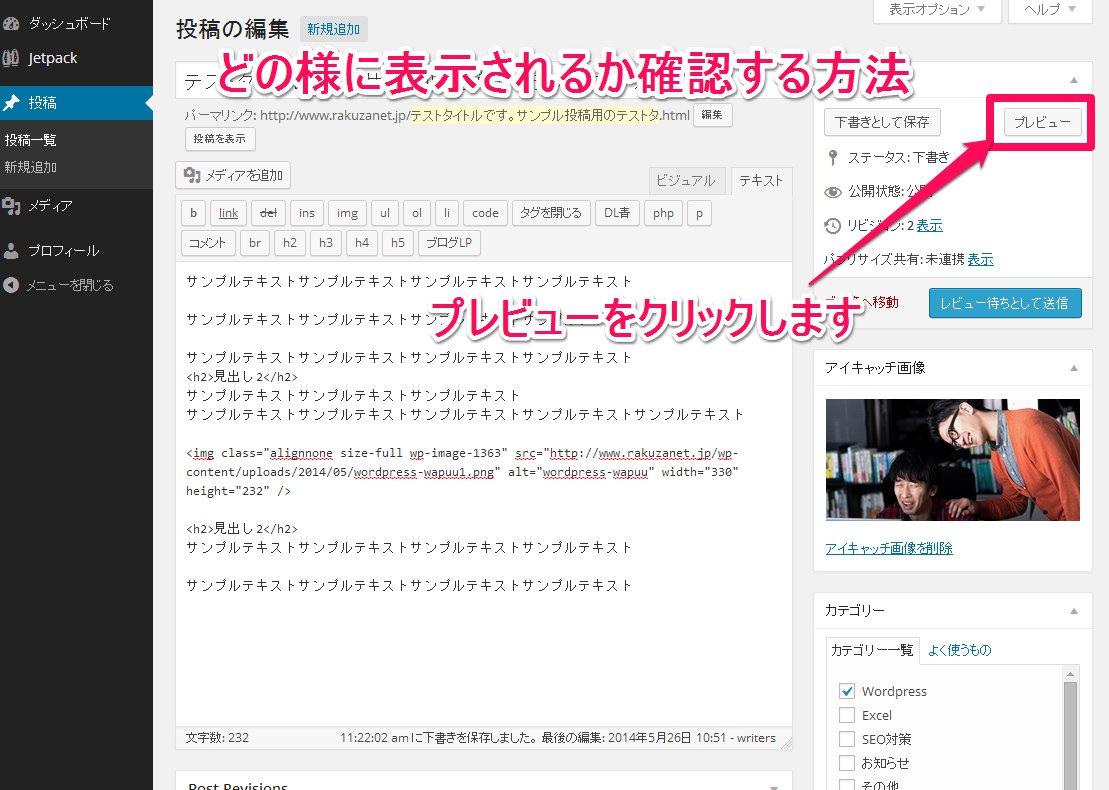The image size is (1109, 790).
Task: Insert image with img quicktag
Action: (x=347, y=213)
